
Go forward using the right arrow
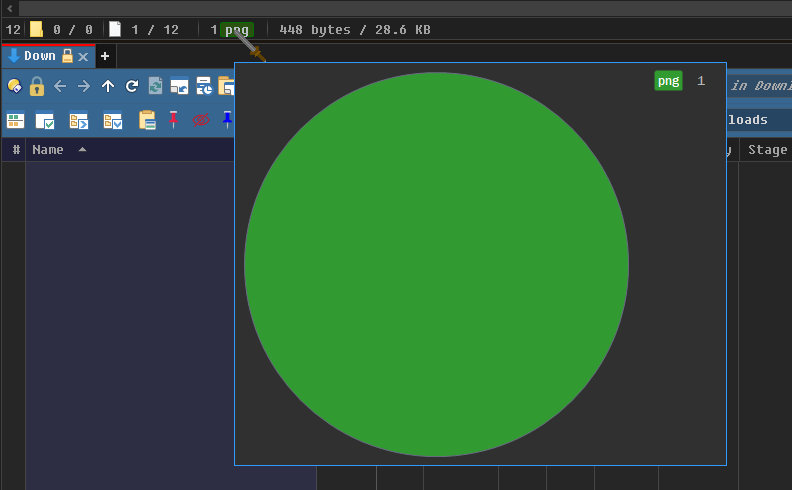tap(84, 86)
